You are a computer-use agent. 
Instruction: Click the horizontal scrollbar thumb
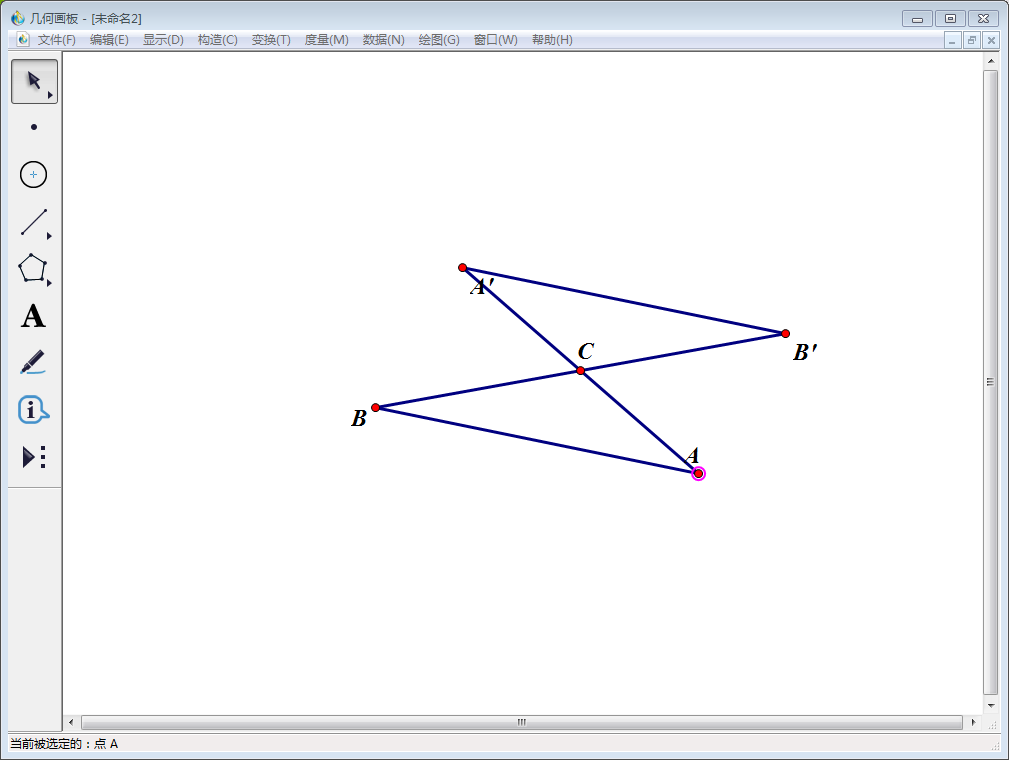[521, 722]
